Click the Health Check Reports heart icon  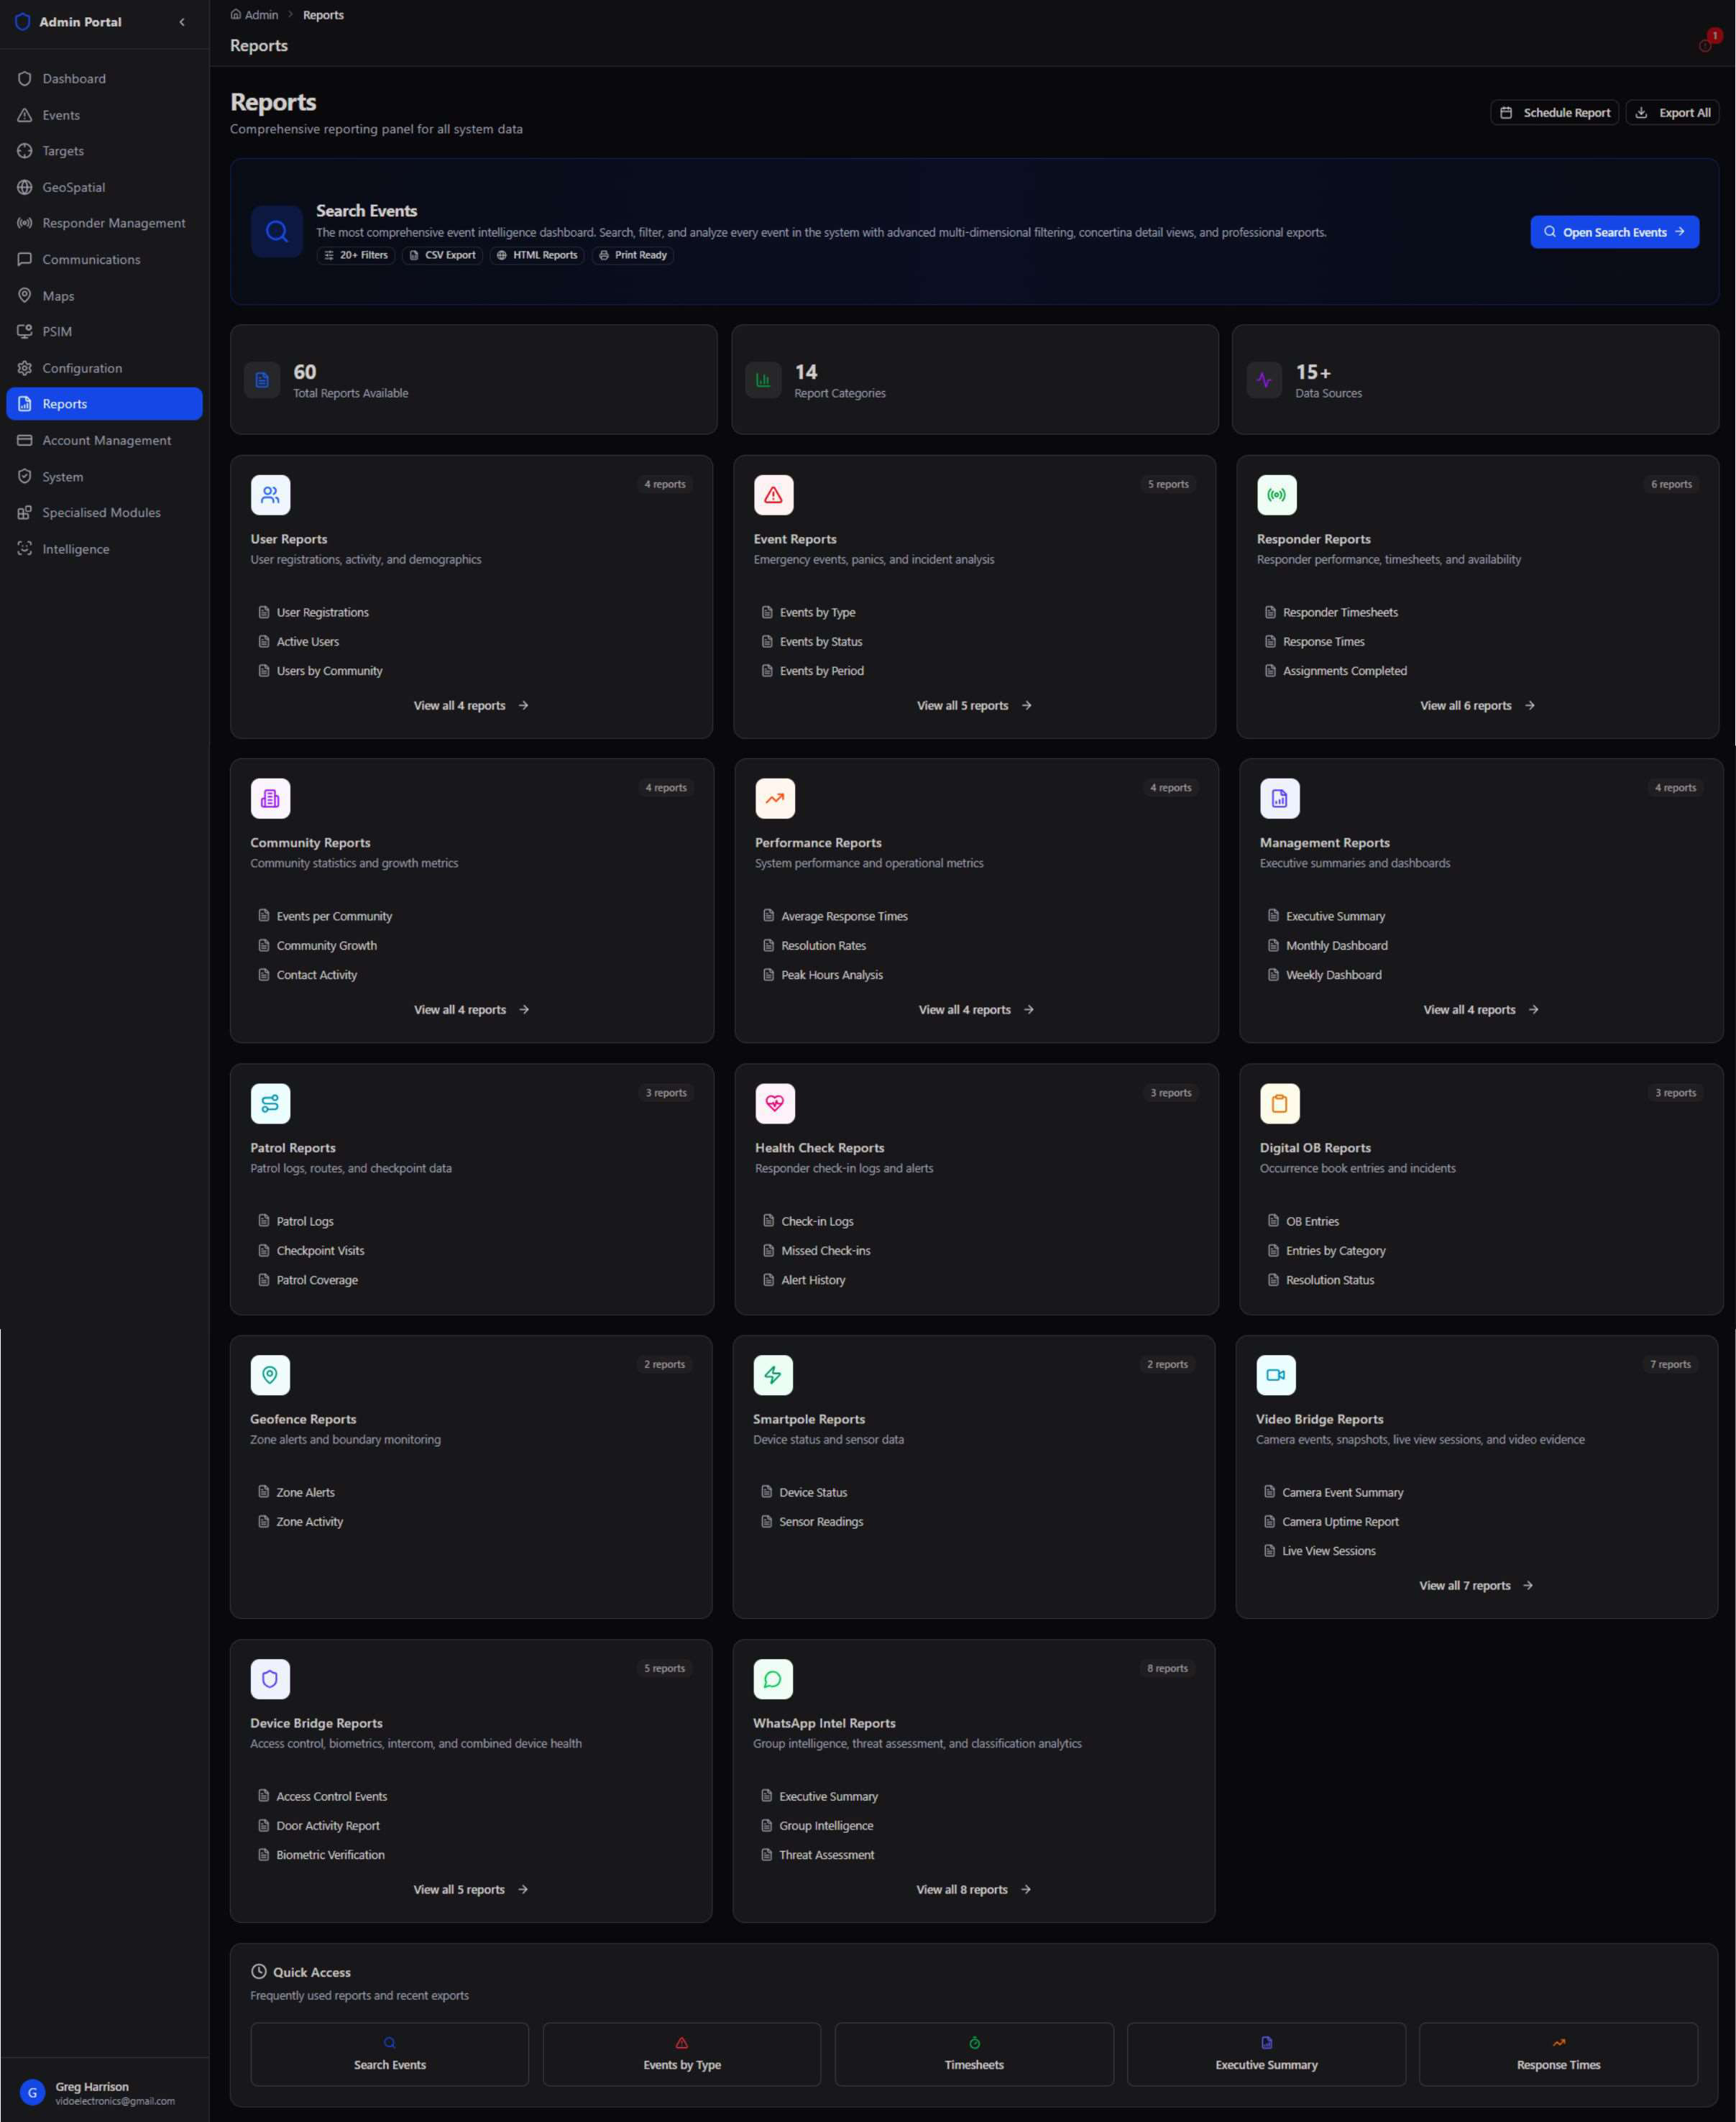coord(775,1103)
